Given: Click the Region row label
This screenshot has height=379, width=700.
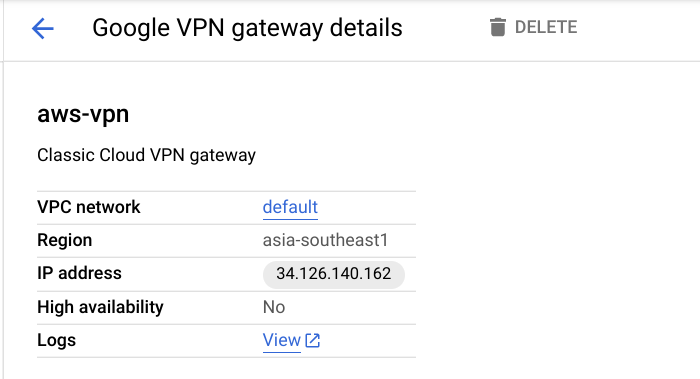Looking at the screenshot, I should (x=65, y=241).
